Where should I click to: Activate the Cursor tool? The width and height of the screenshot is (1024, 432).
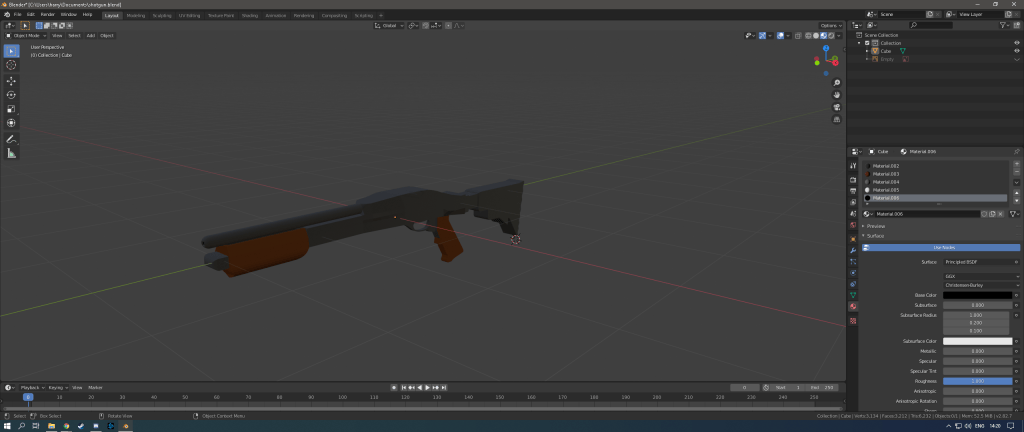[11, 65]
